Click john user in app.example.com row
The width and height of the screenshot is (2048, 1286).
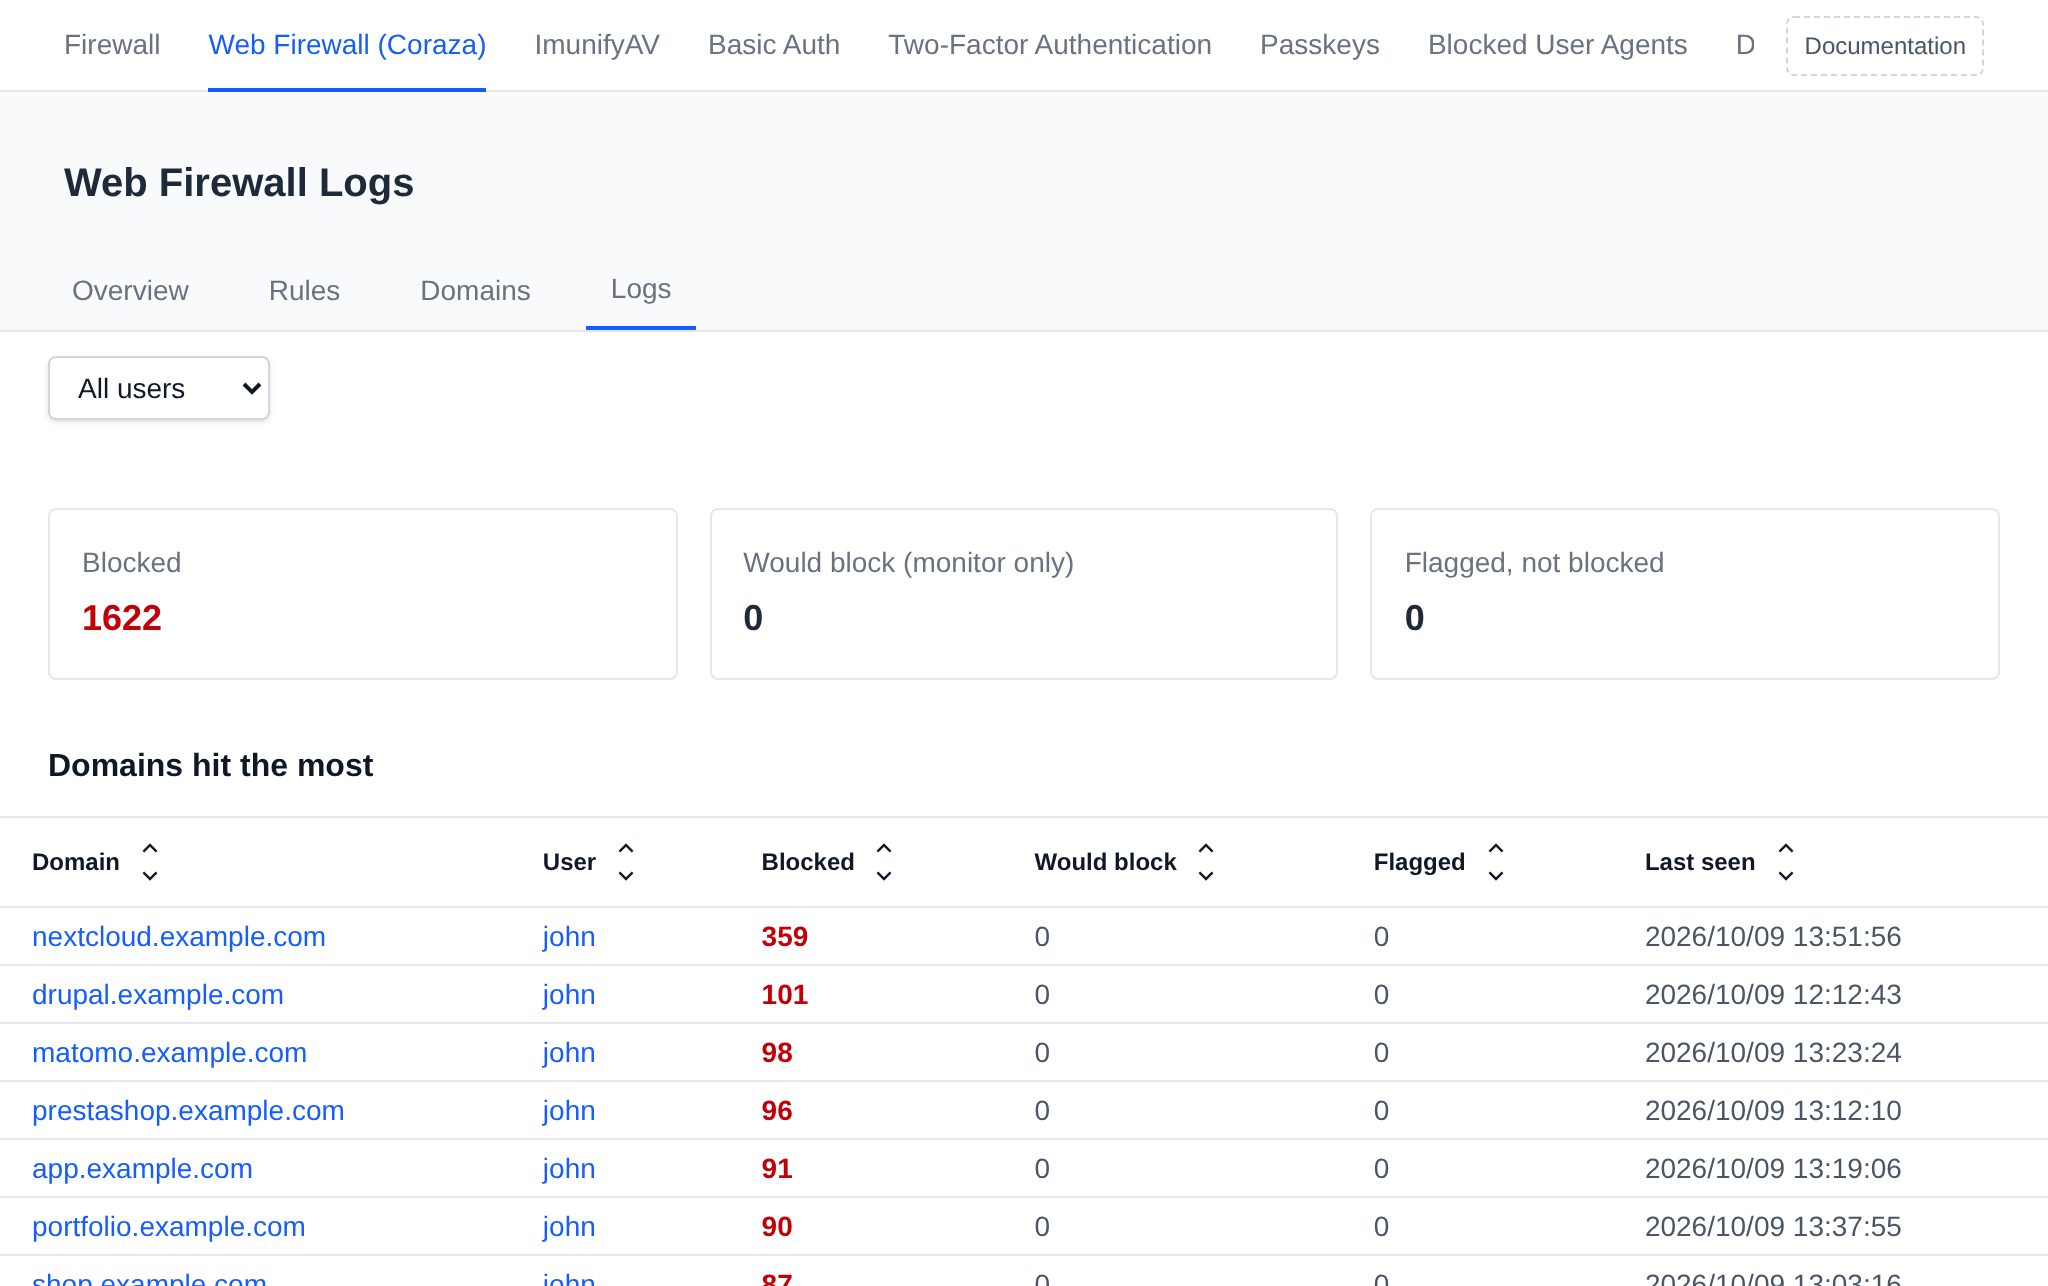tap(569, 1169)
